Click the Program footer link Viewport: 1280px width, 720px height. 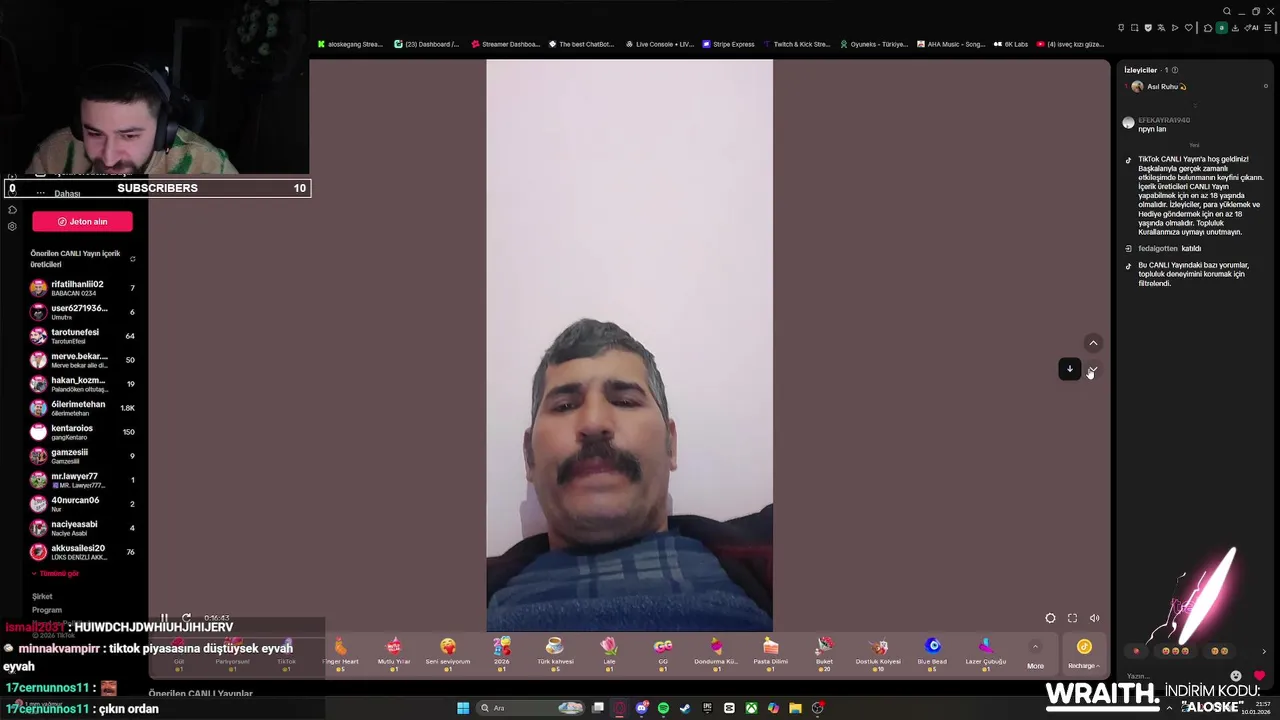pyautogui.click(x=47, y=610)
